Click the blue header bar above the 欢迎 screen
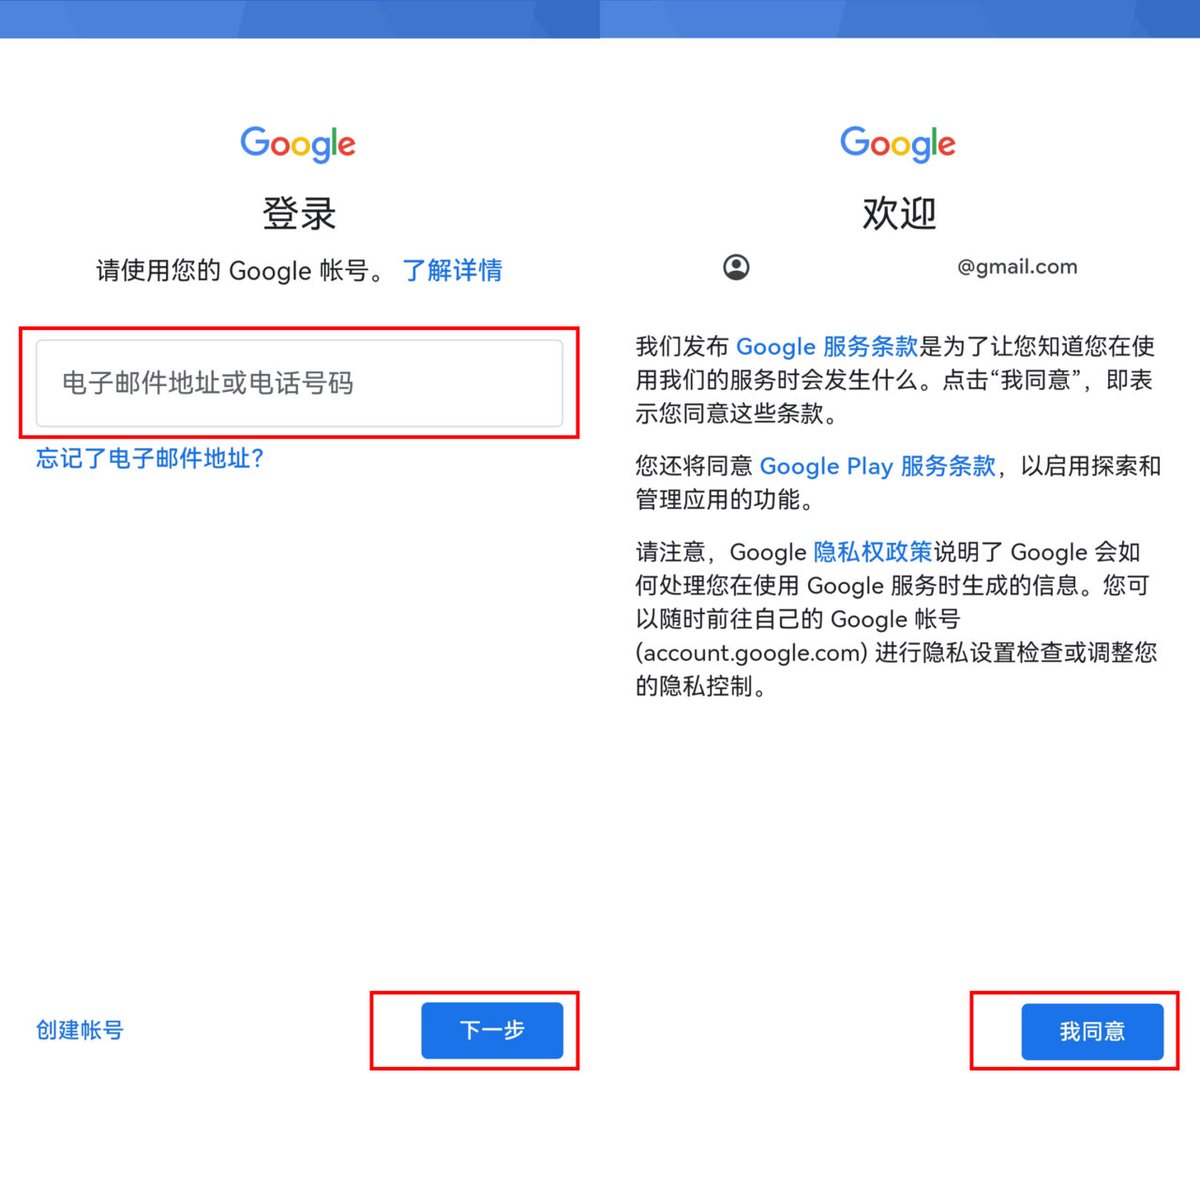 pos(900,19)
